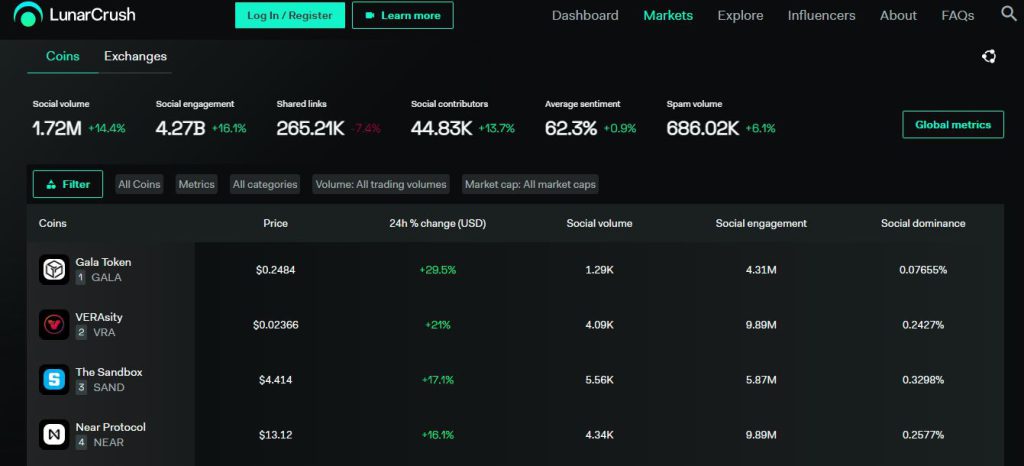
Task: Sort by Social engagement column header
Action: [761, 223]
